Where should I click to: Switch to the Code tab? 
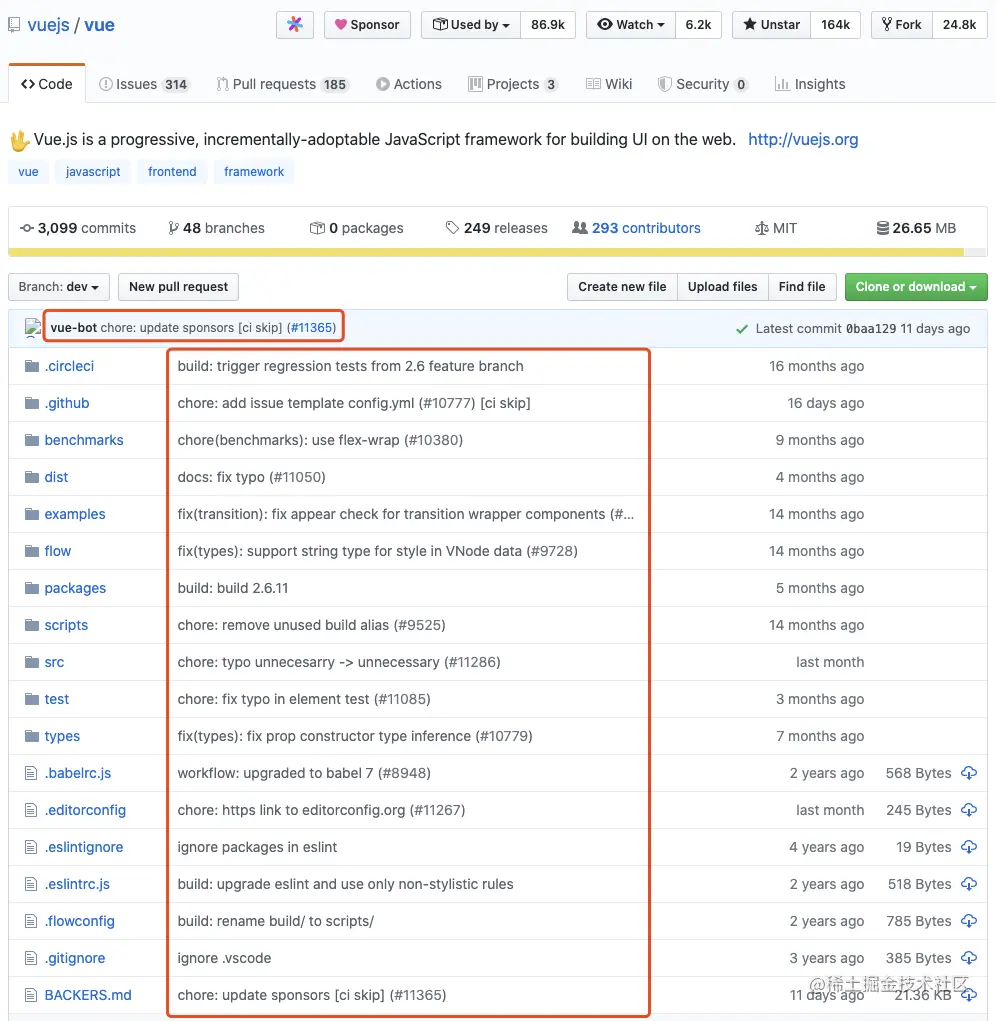[x=47, y=84]
